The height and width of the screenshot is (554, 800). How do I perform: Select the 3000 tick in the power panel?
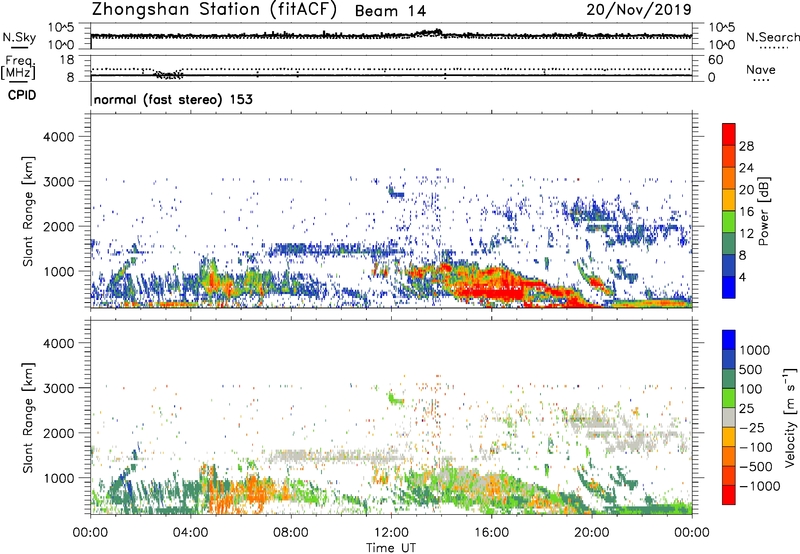click(x=58, y=182)
